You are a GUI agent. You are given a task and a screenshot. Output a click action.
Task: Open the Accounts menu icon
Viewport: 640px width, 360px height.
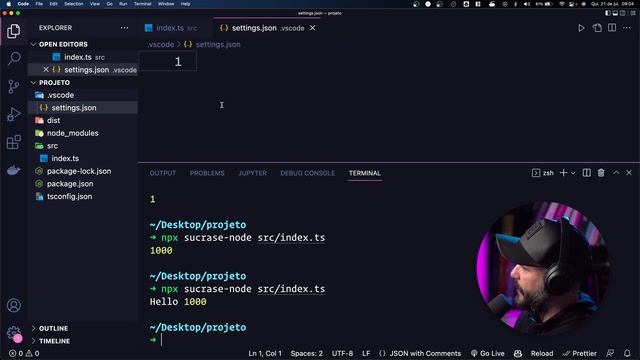pos(13,305)
